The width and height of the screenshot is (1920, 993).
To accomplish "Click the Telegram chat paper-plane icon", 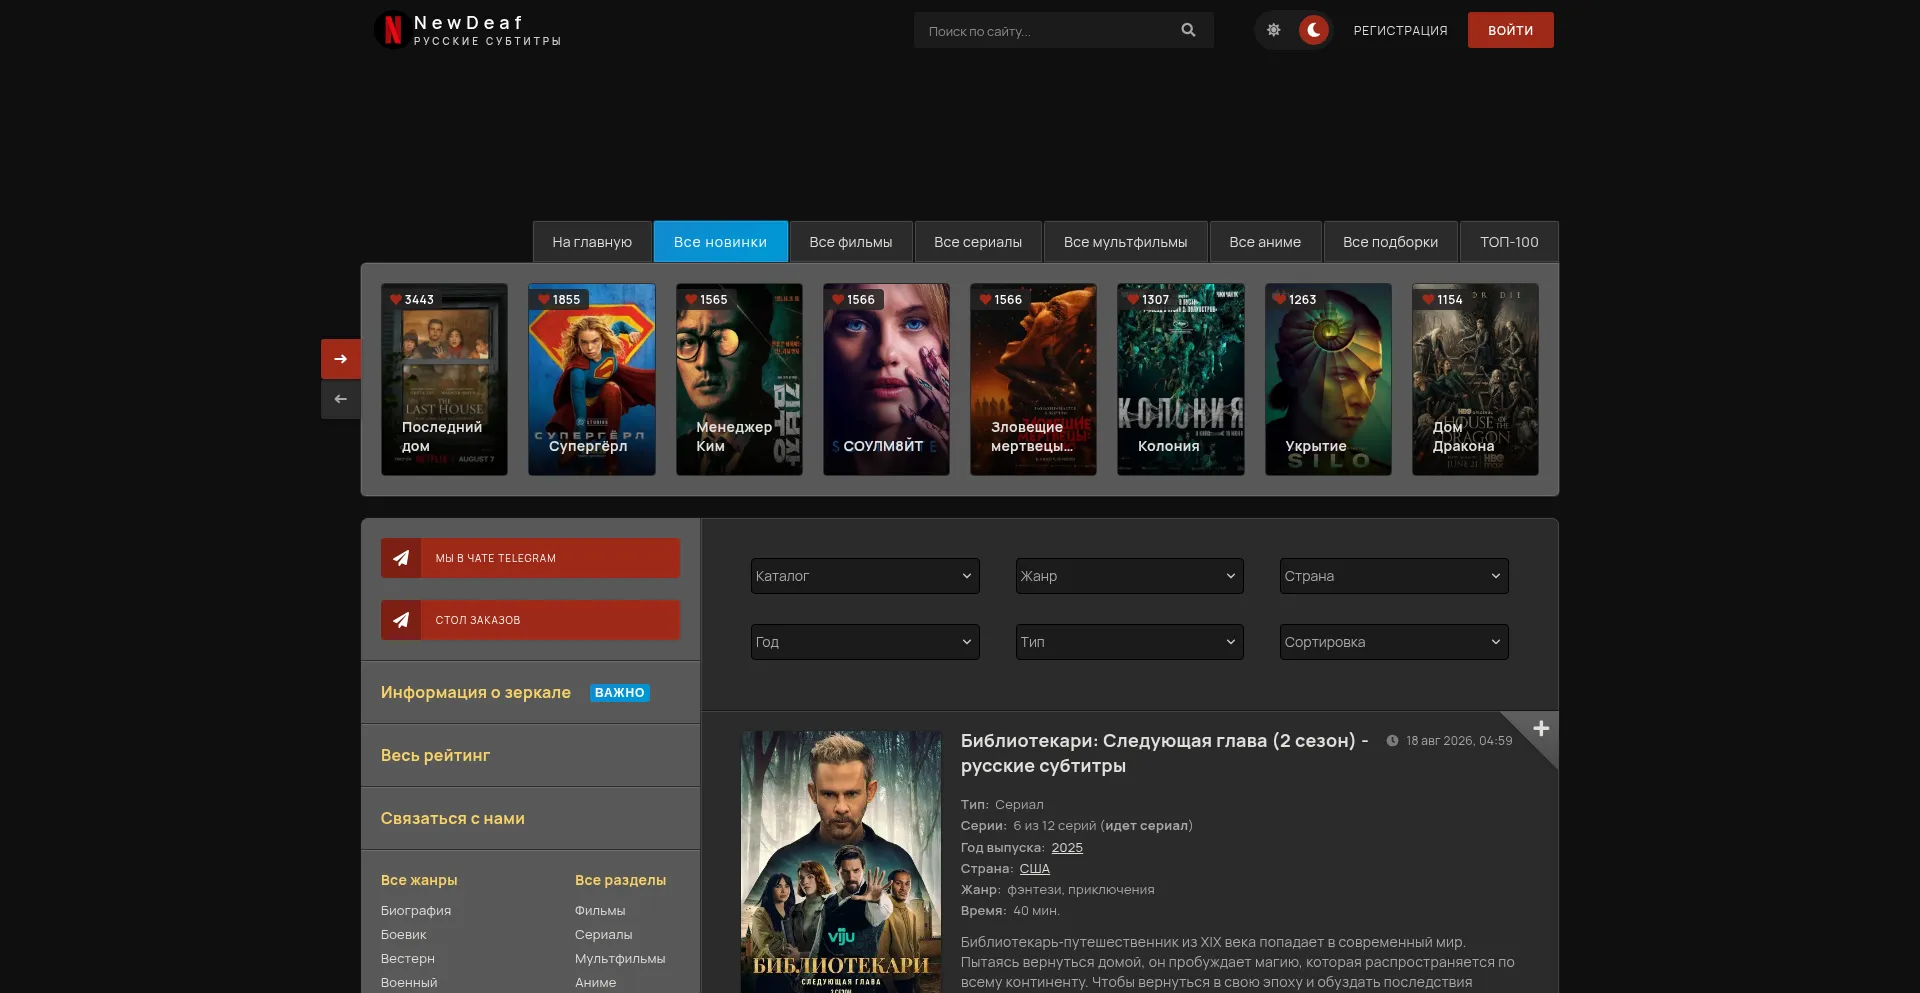I will point(401,558).
